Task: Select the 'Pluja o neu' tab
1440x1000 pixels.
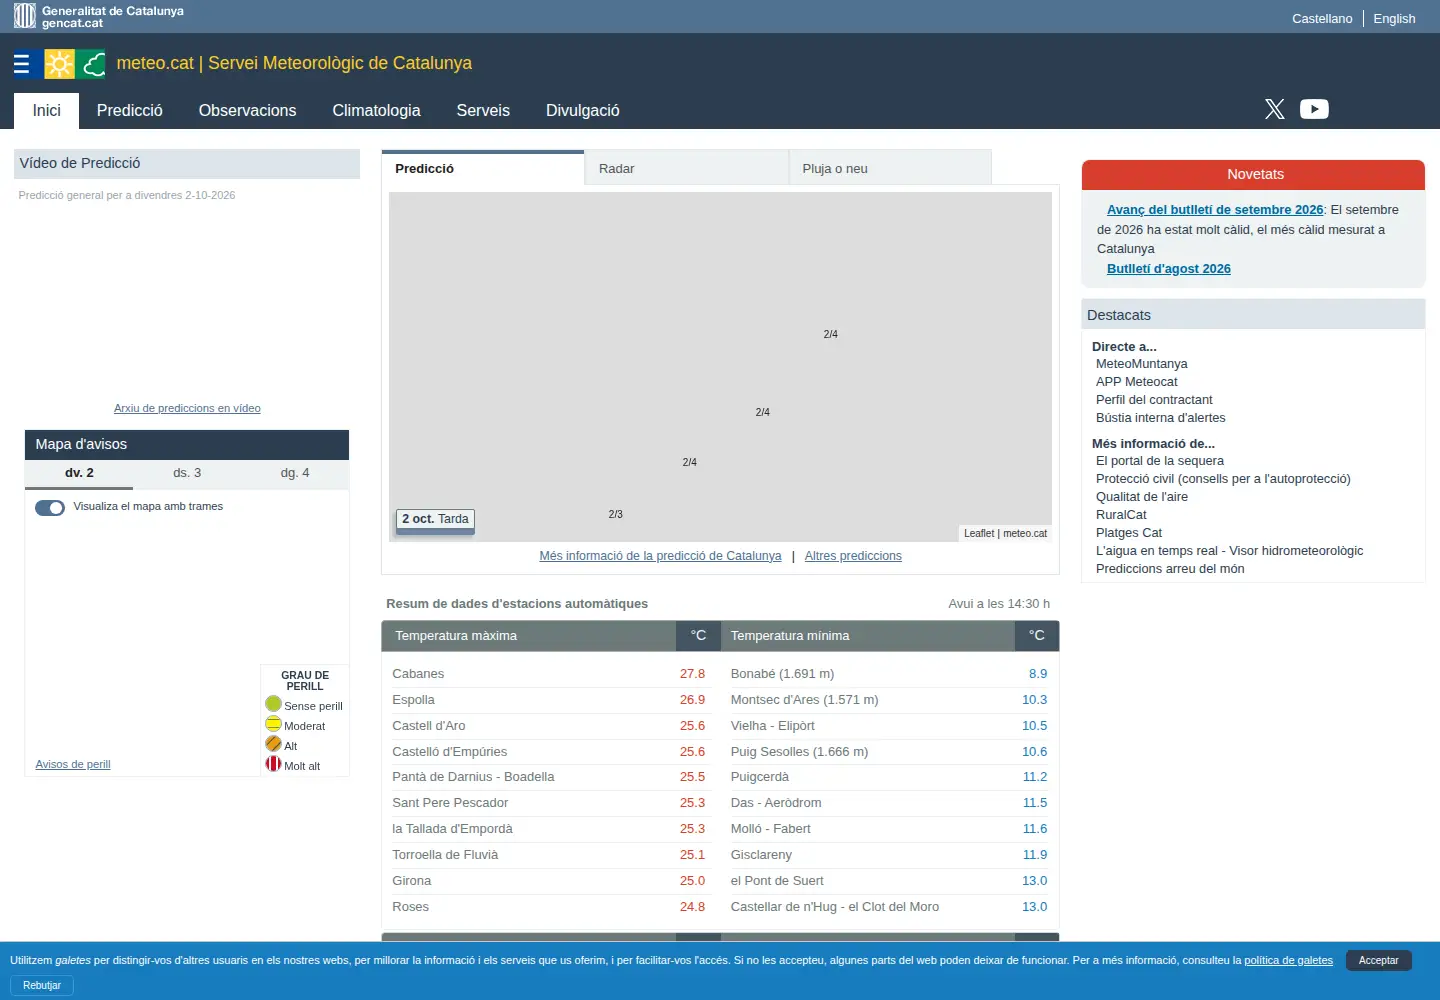Action: [890, 168]
